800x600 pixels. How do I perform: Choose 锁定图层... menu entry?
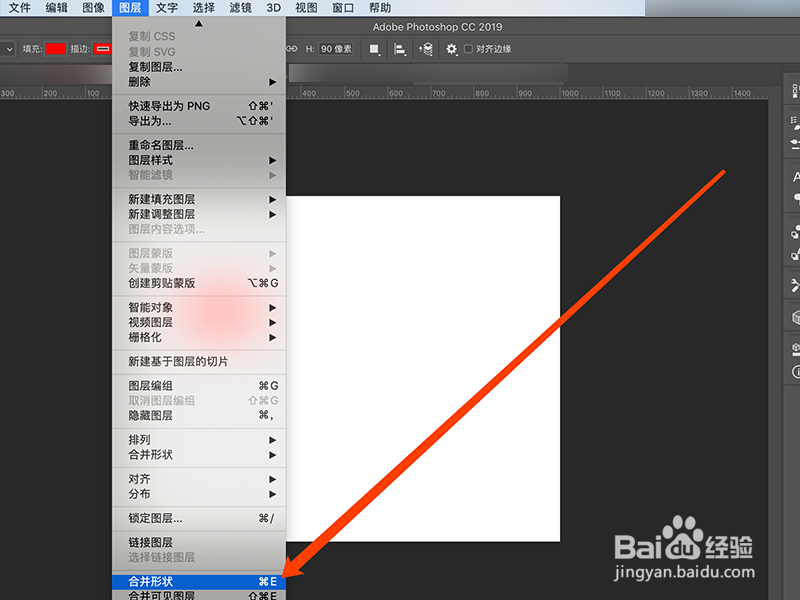[x=199, y=518]
